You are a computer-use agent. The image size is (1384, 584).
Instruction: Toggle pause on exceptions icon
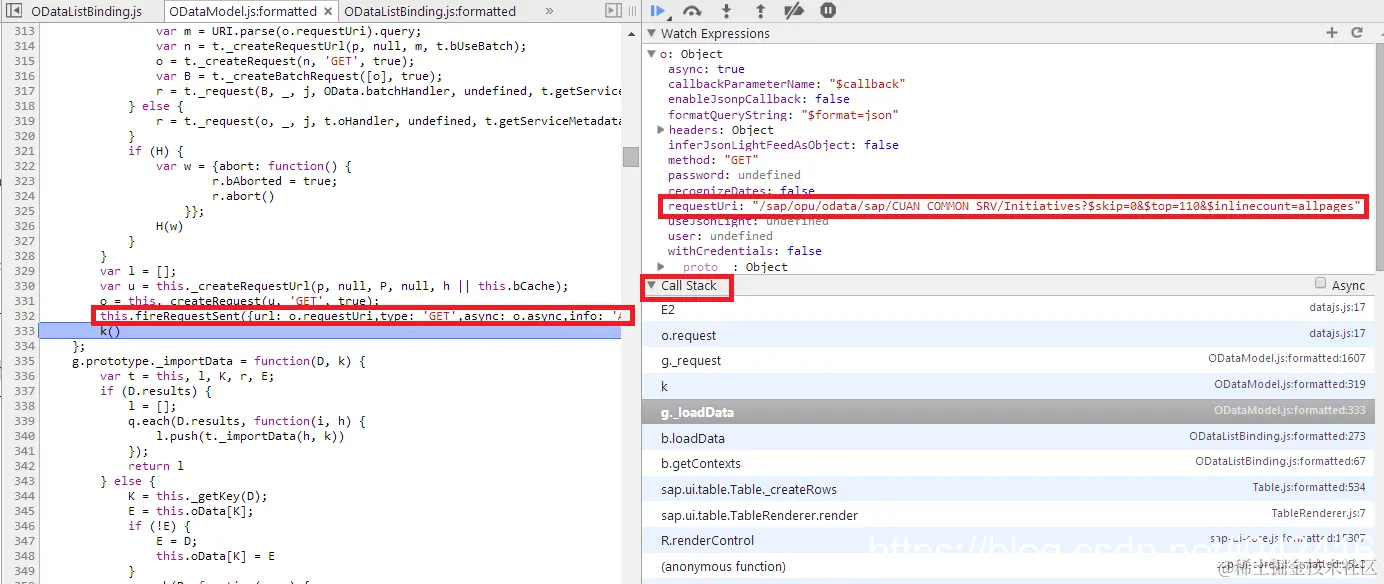click(x=828, y=11)
